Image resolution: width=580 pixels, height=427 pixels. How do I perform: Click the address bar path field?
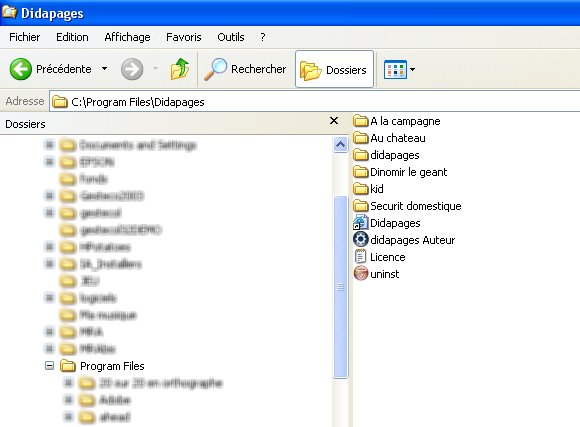[314, 101]
